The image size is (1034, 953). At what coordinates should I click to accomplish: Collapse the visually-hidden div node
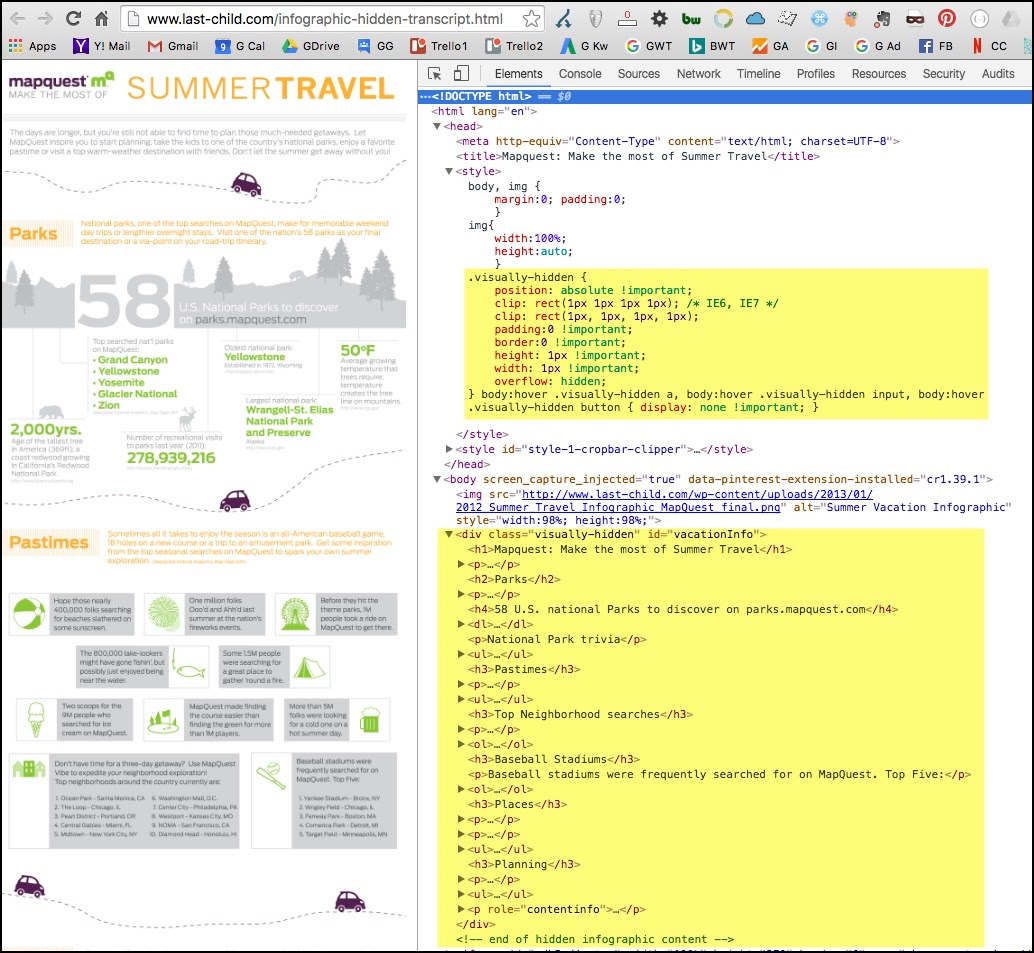tap(448, 533)
